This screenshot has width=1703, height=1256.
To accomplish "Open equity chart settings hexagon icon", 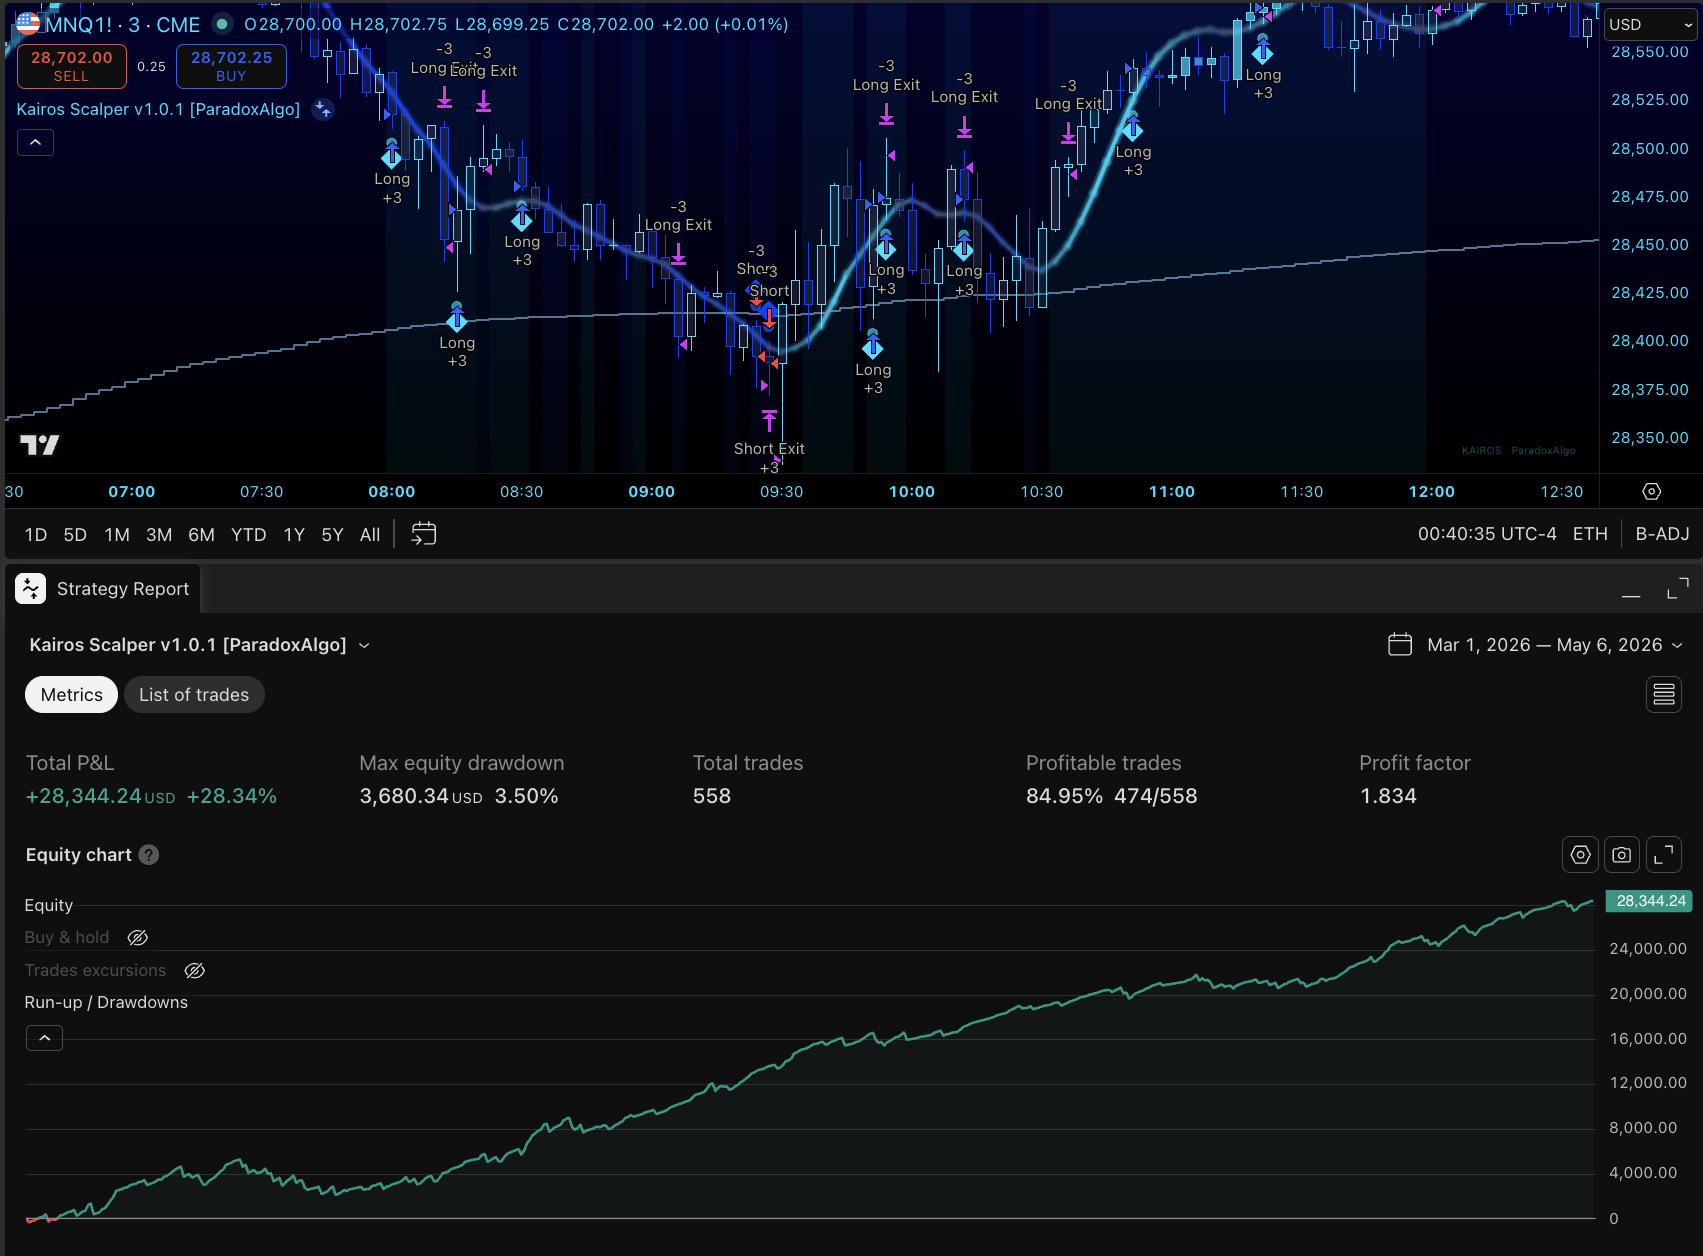I will tap(1580, 855).
